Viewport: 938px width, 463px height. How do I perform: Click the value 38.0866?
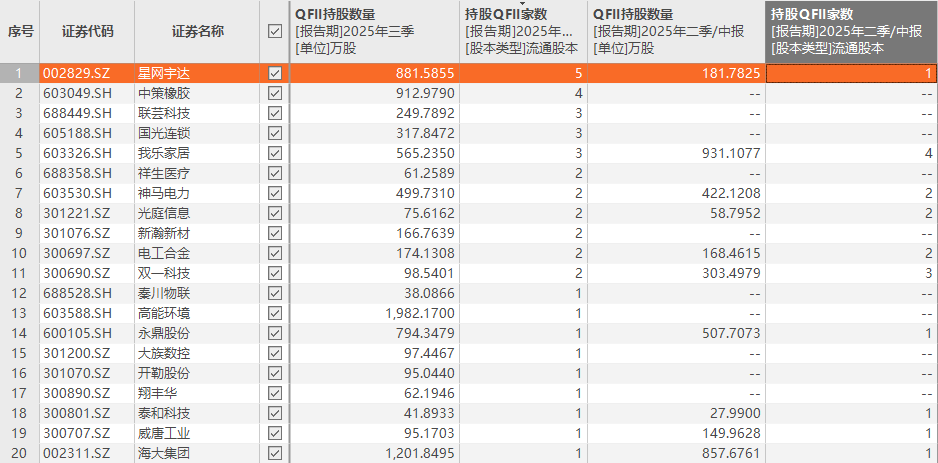pyautogui.click(x=428, y=293)
